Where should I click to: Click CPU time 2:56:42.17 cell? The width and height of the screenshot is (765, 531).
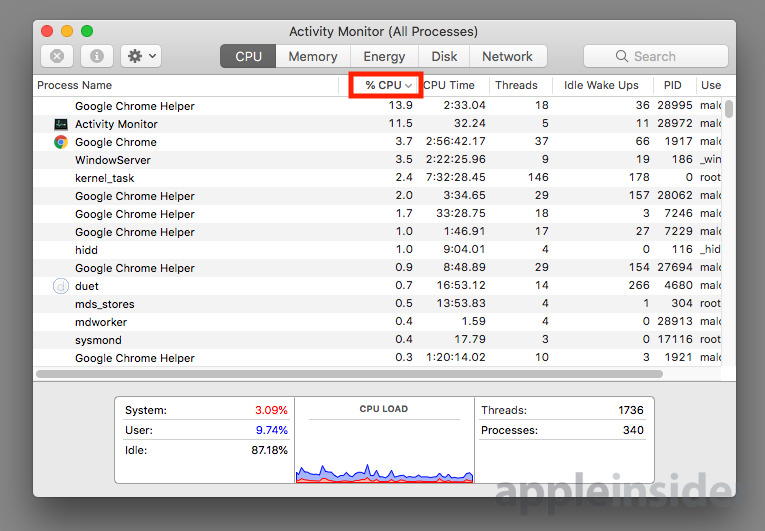pos(456,142)
